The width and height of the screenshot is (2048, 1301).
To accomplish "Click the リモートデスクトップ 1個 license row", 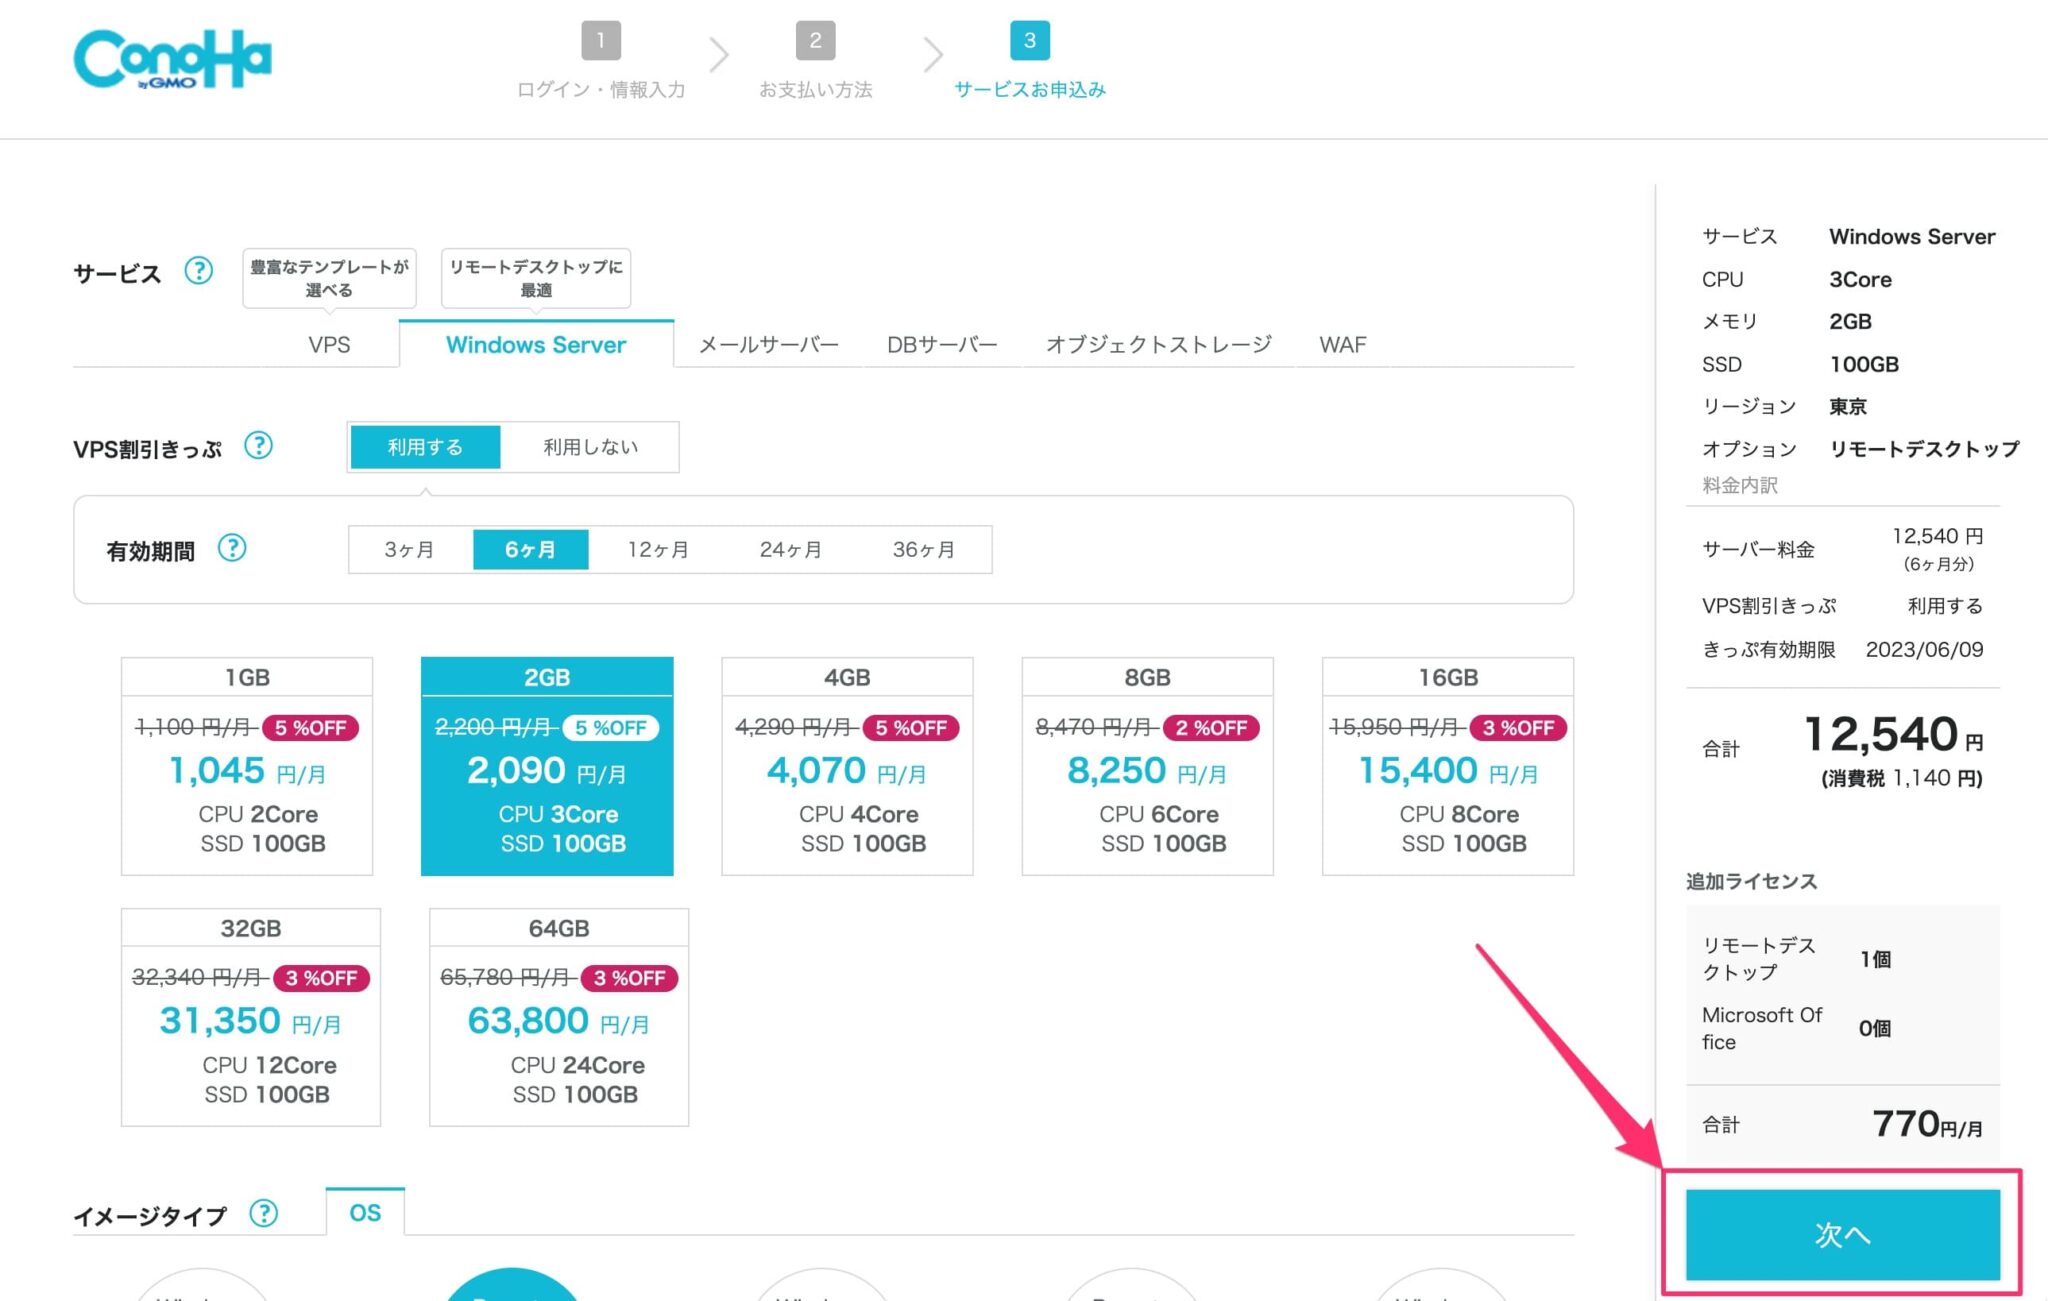I will pos(1842,959).
